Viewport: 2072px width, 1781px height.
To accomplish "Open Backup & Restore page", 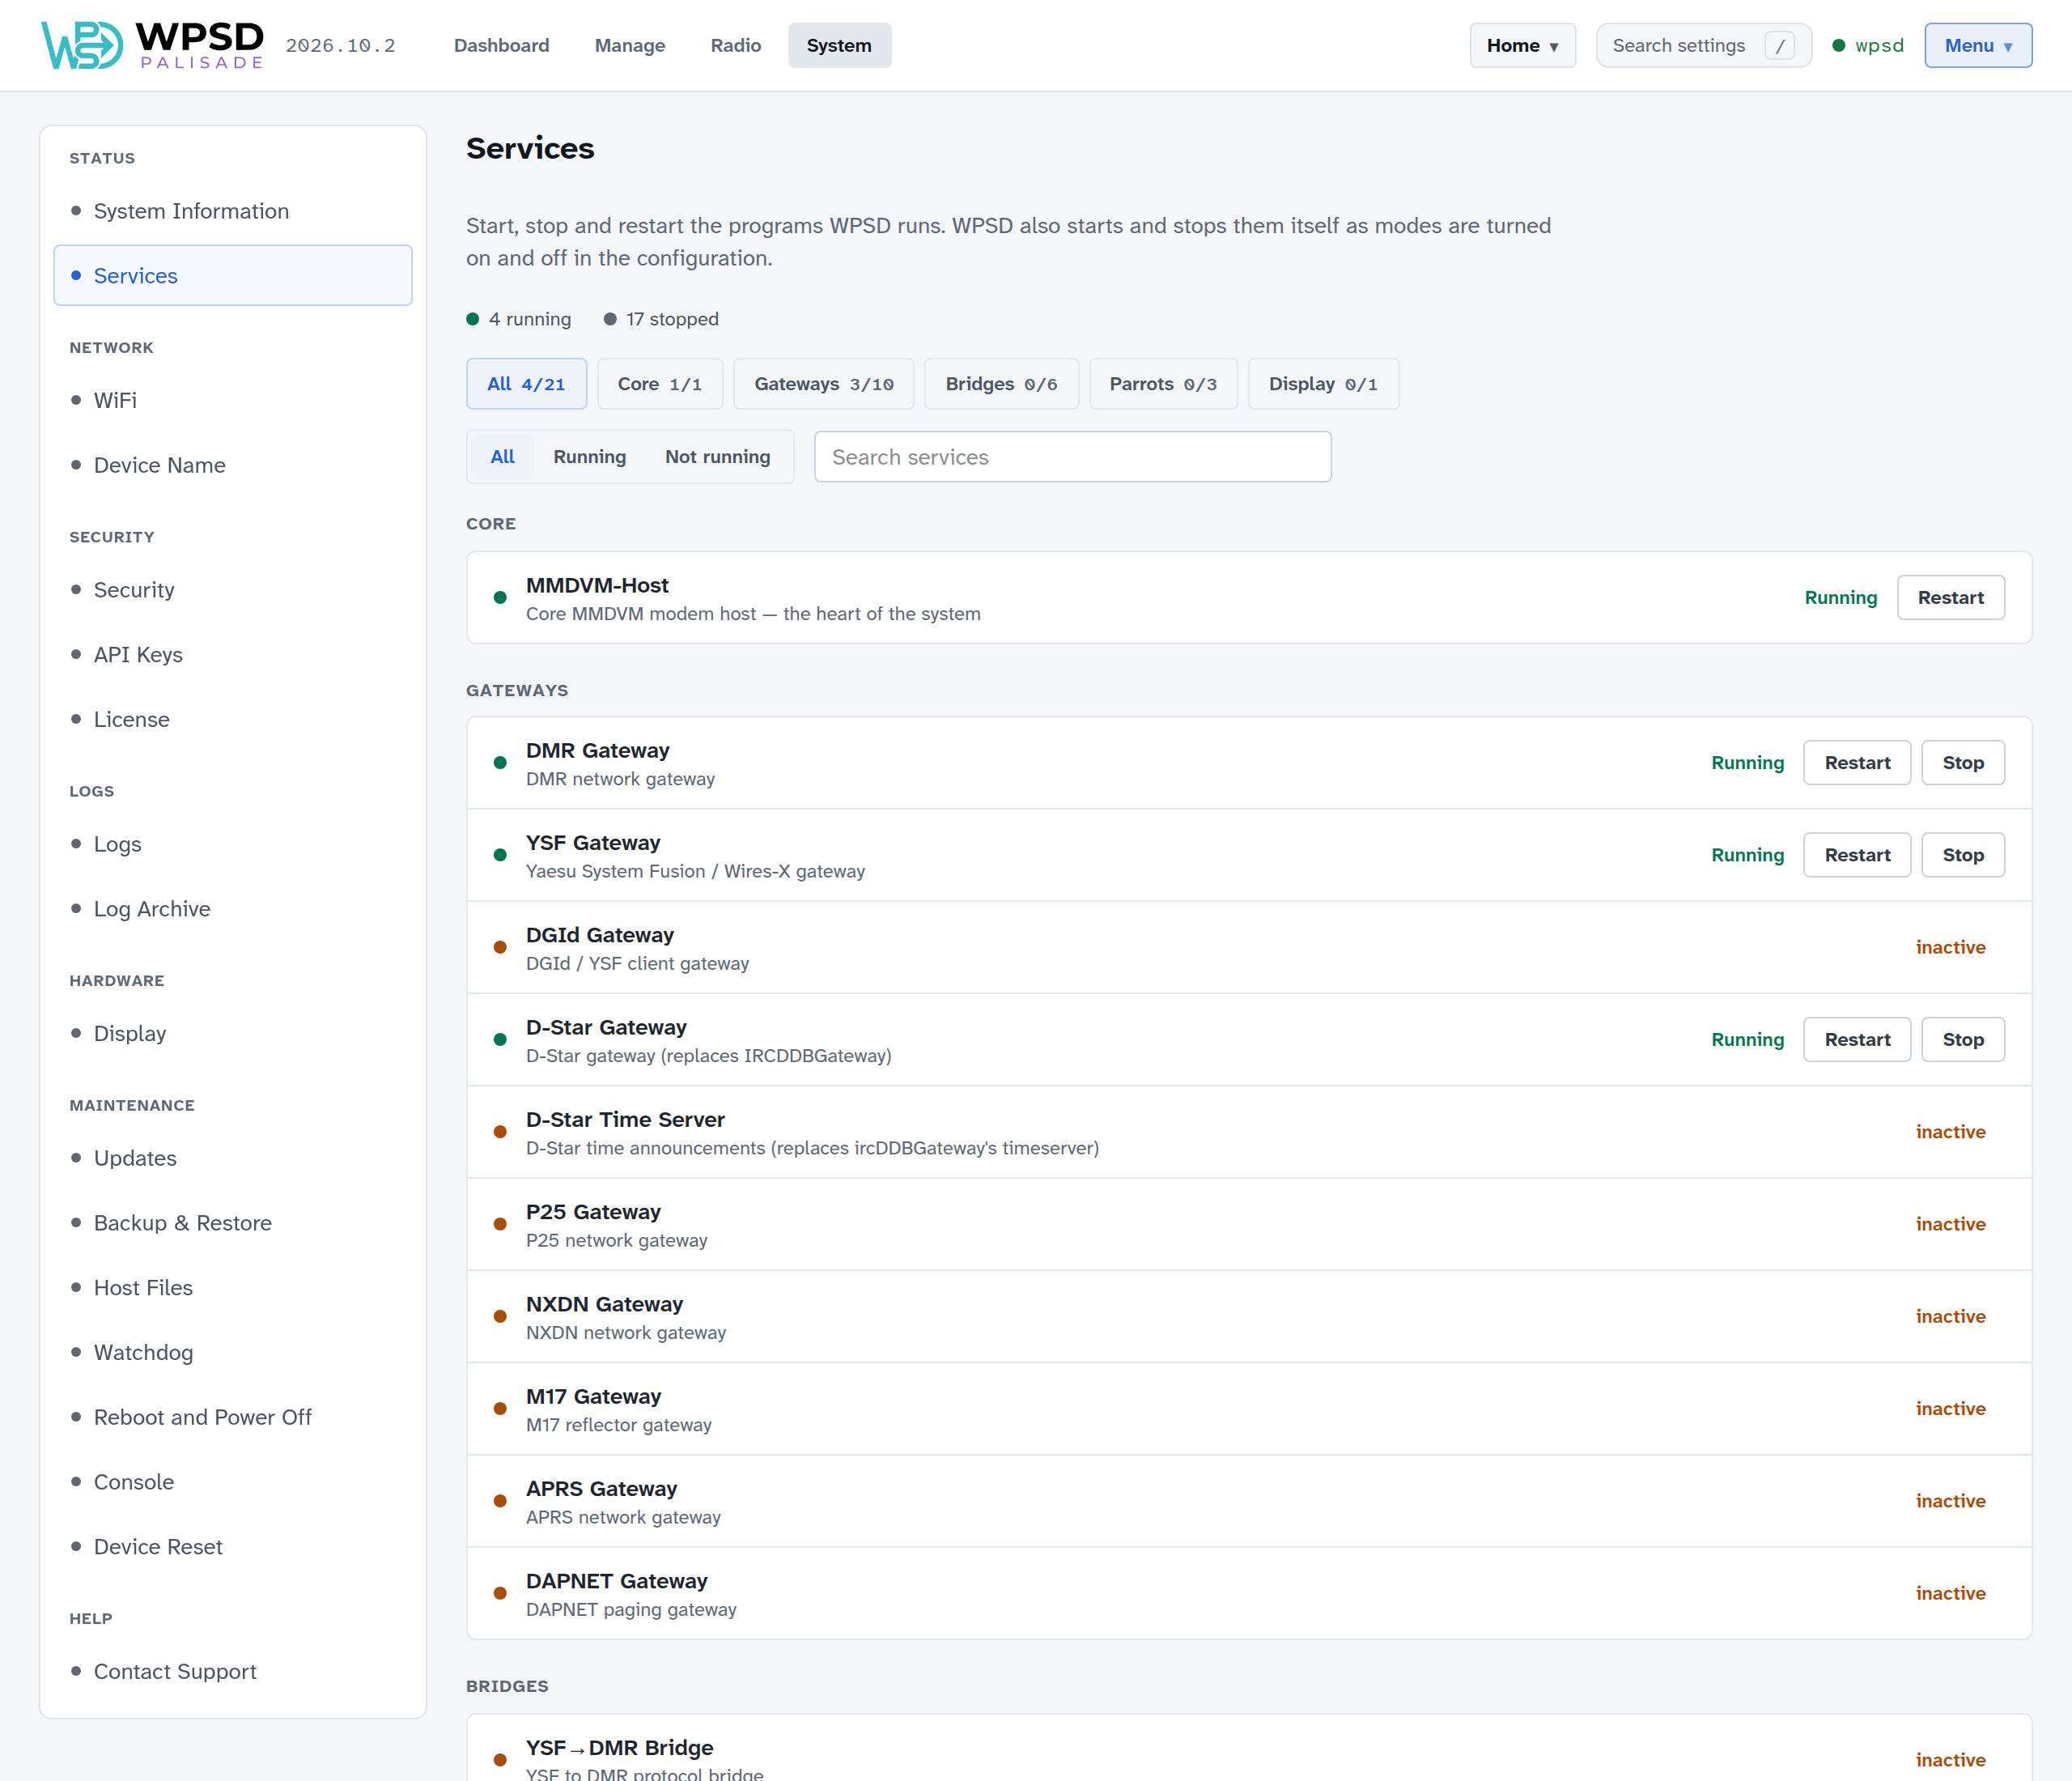I will (233, 1223).
